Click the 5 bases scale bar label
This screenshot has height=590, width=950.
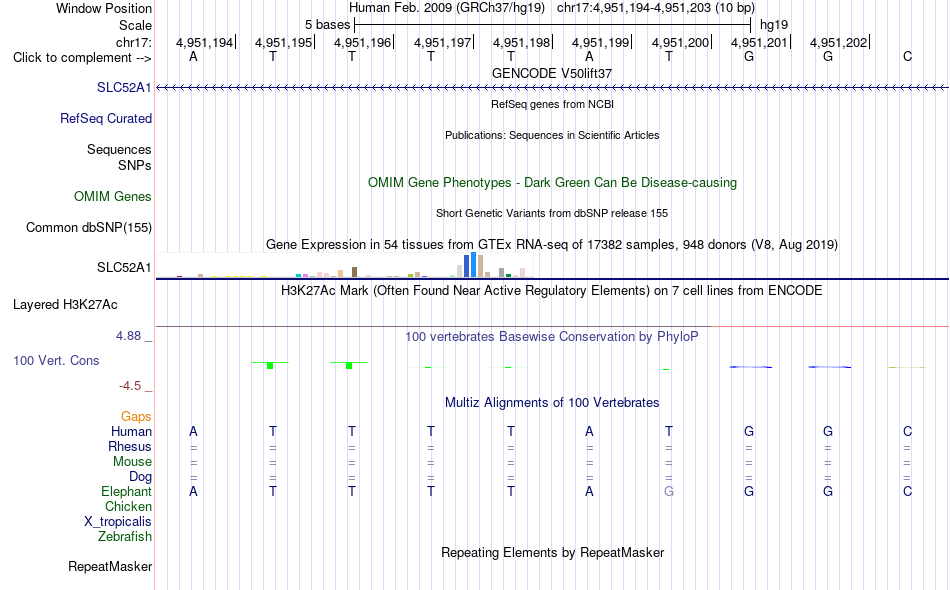[x=327, y=25]
